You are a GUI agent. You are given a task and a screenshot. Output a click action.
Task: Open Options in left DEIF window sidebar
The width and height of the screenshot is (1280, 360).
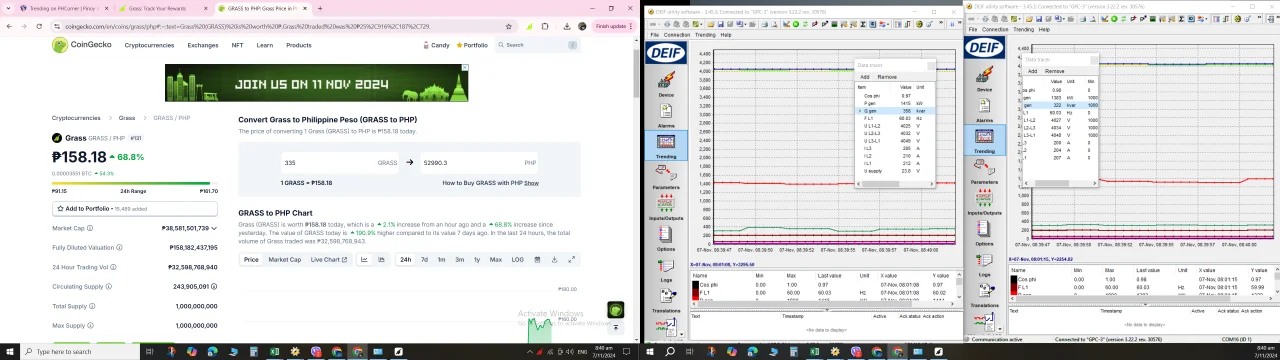[665, 238]
